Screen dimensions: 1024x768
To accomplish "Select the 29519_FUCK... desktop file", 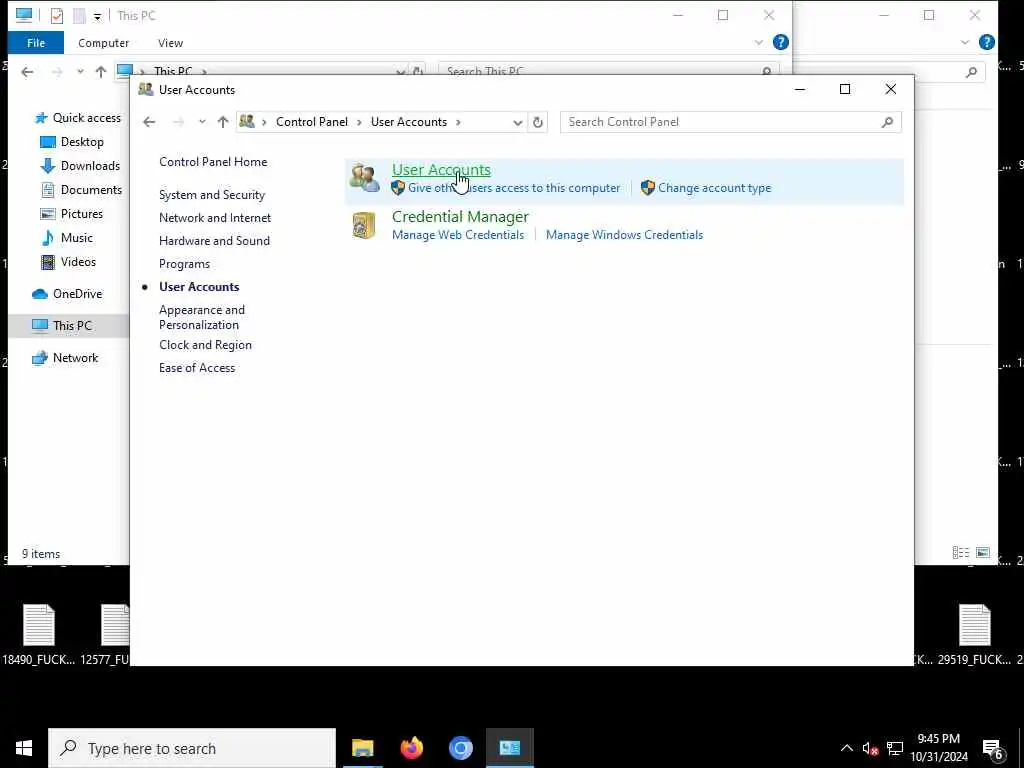I will click(974, 635).
